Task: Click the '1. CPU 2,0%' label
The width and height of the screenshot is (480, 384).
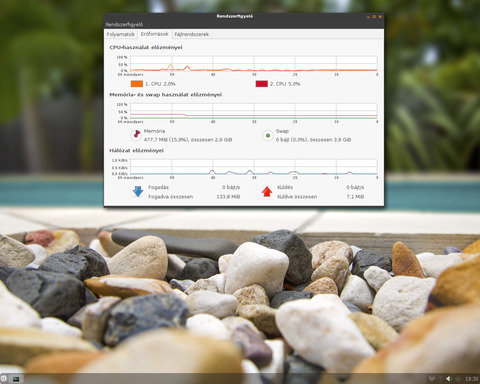Action: [160, 84]
